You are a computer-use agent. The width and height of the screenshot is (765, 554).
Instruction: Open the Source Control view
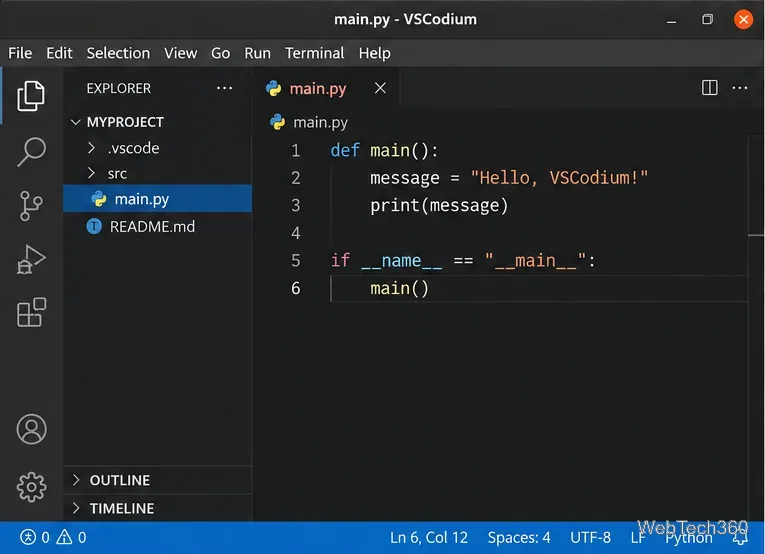31,206
